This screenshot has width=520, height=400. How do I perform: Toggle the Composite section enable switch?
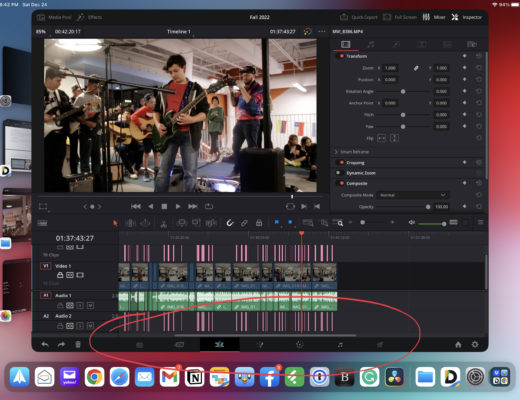point(341,183)
